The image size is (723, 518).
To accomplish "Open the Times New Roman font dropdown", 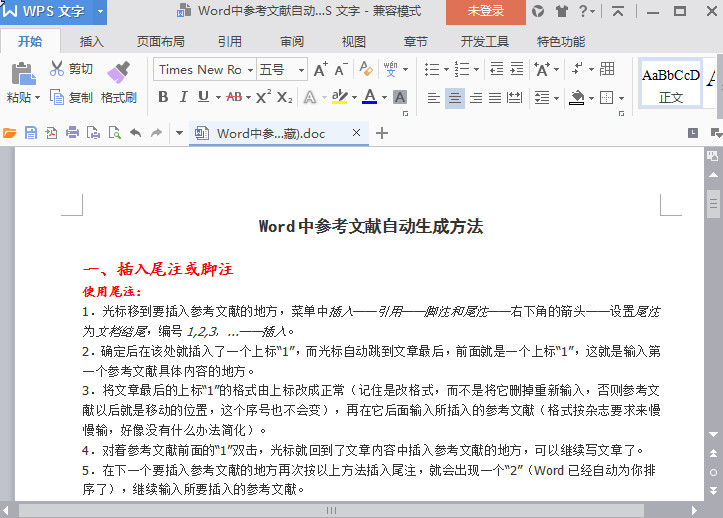I will click(x=250, y=70).
